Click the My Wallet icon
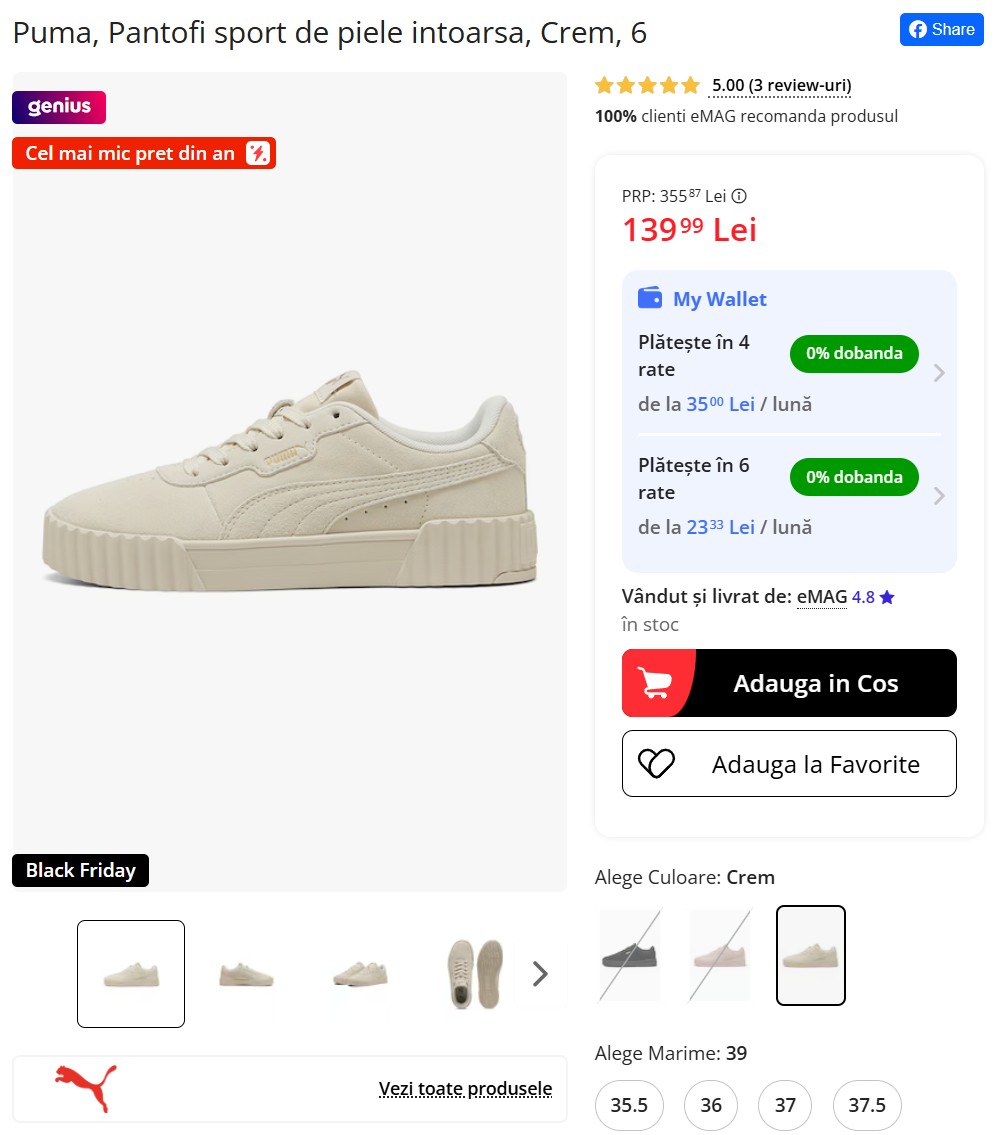The height and width of the screenshot is (1135, 1005). pos(650,298)
